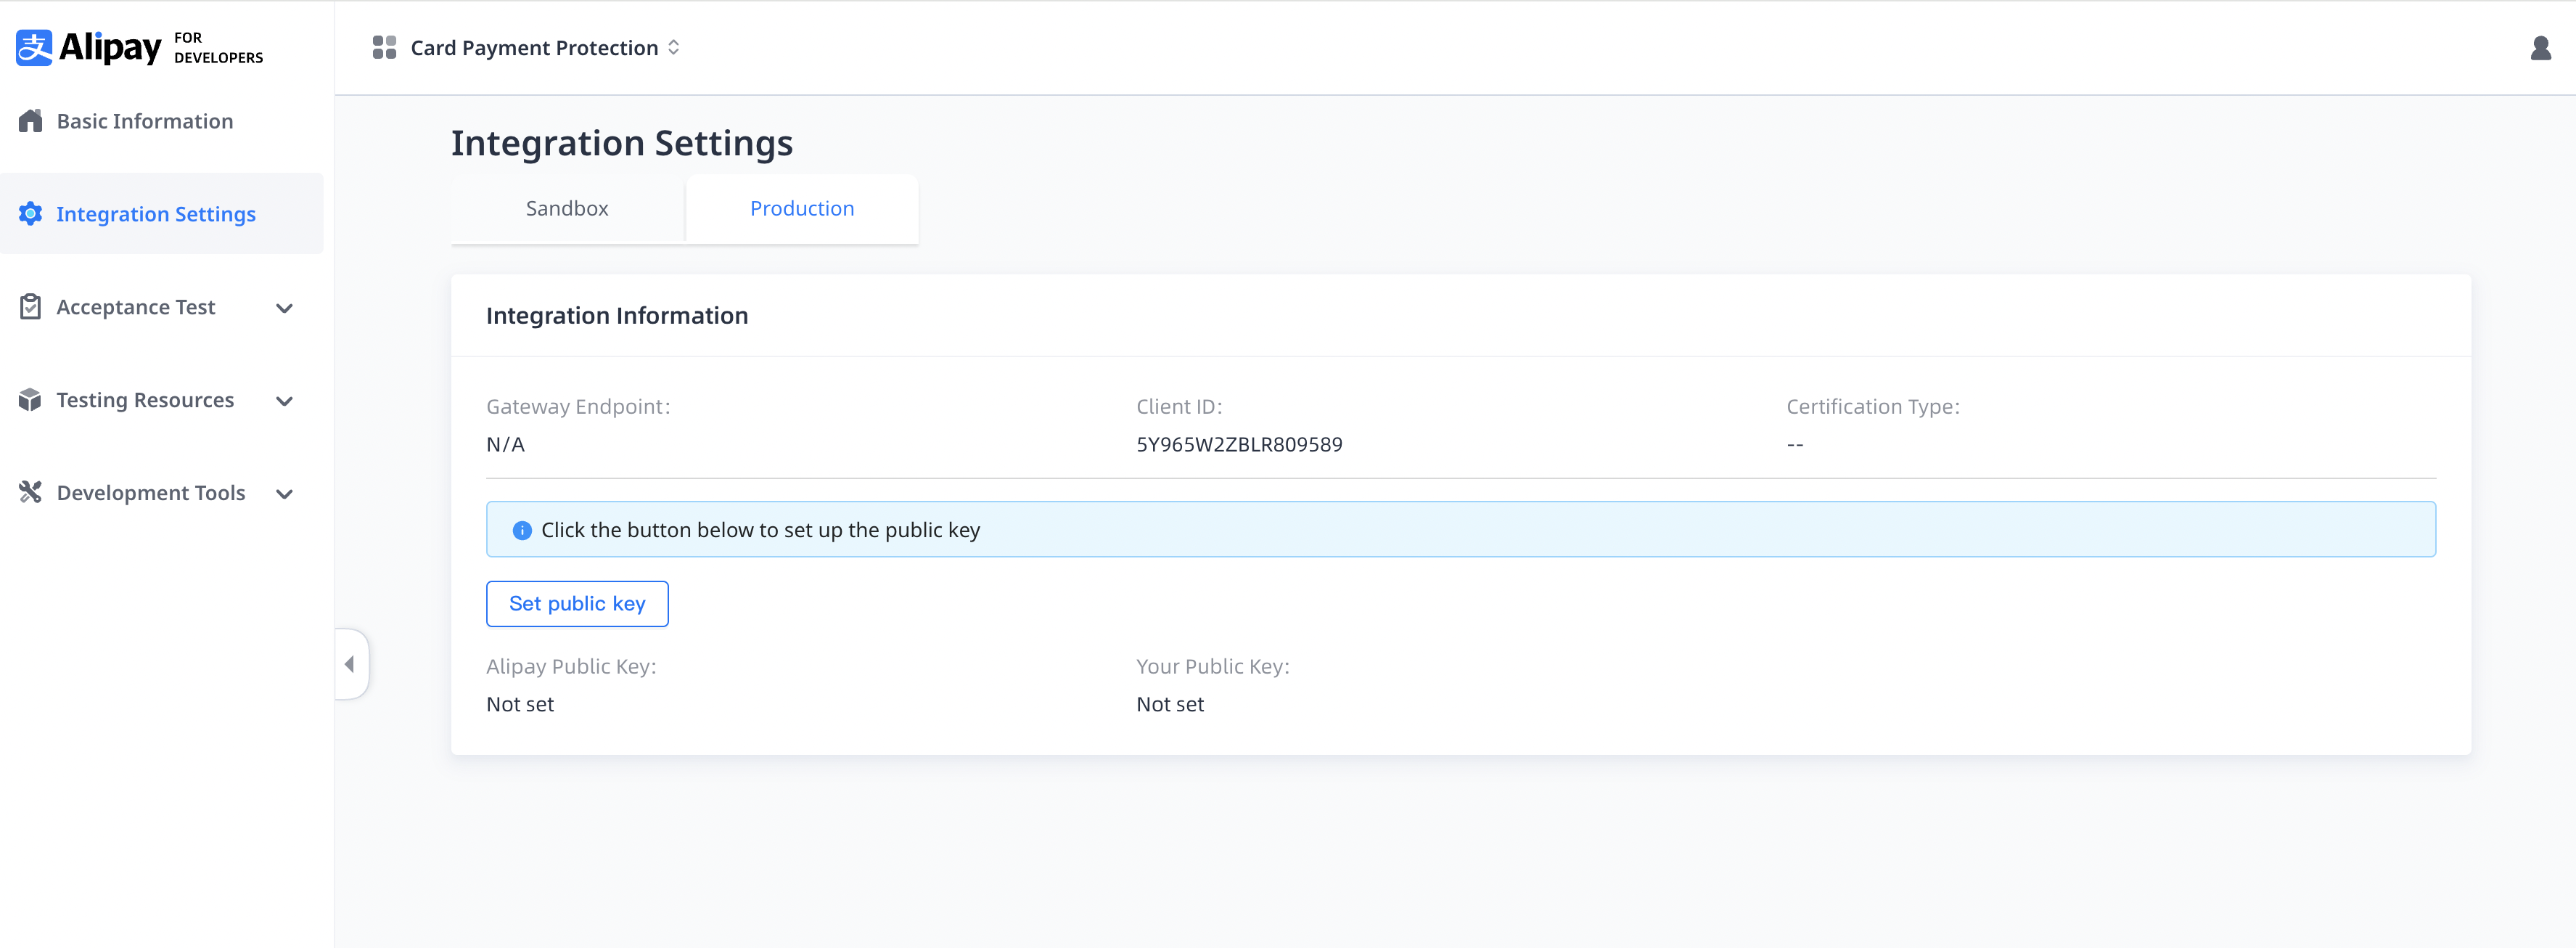
Task: Select the Production tab
Action: [x=802, y=209]
